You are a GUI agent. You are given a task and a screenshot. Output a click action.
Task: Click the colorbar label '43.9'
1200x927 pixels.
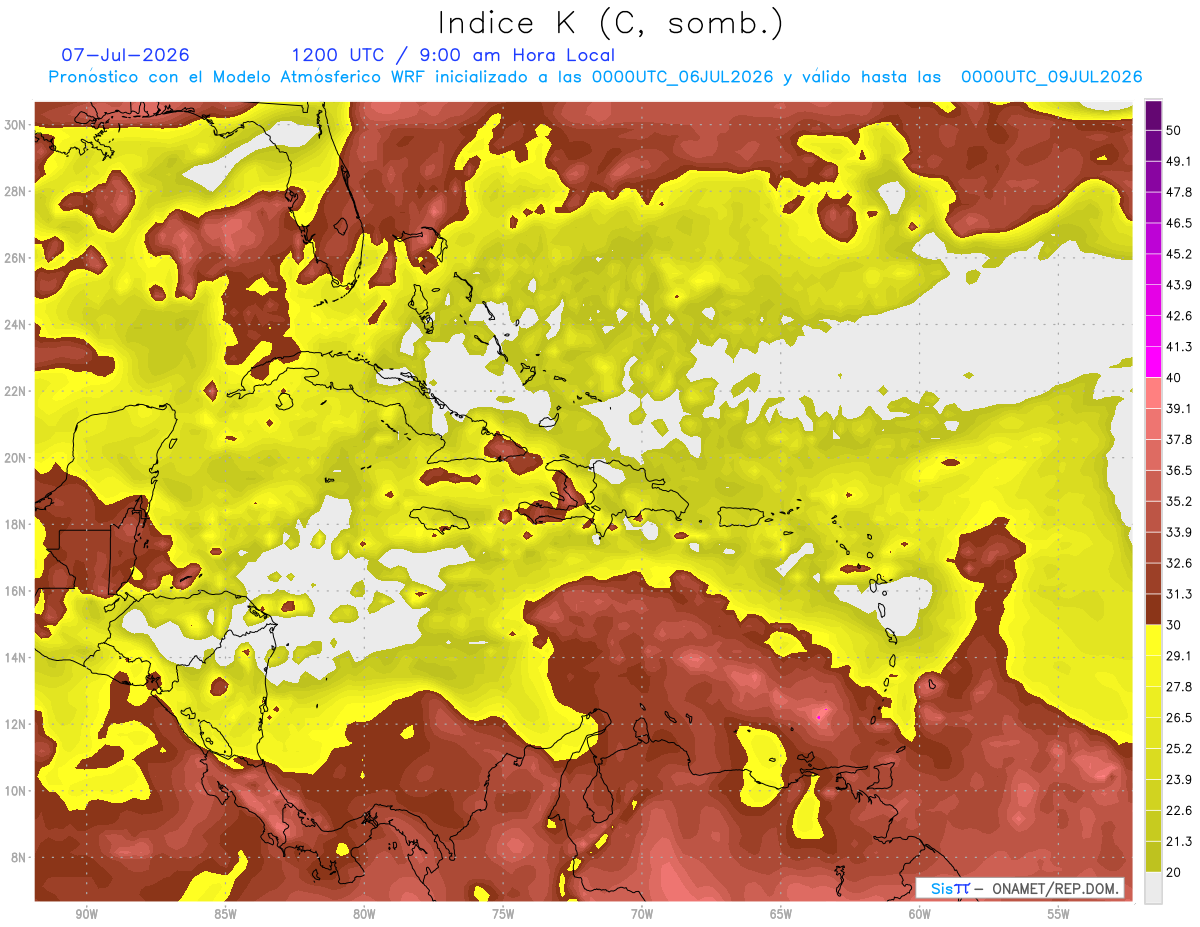coord(1179,285)
